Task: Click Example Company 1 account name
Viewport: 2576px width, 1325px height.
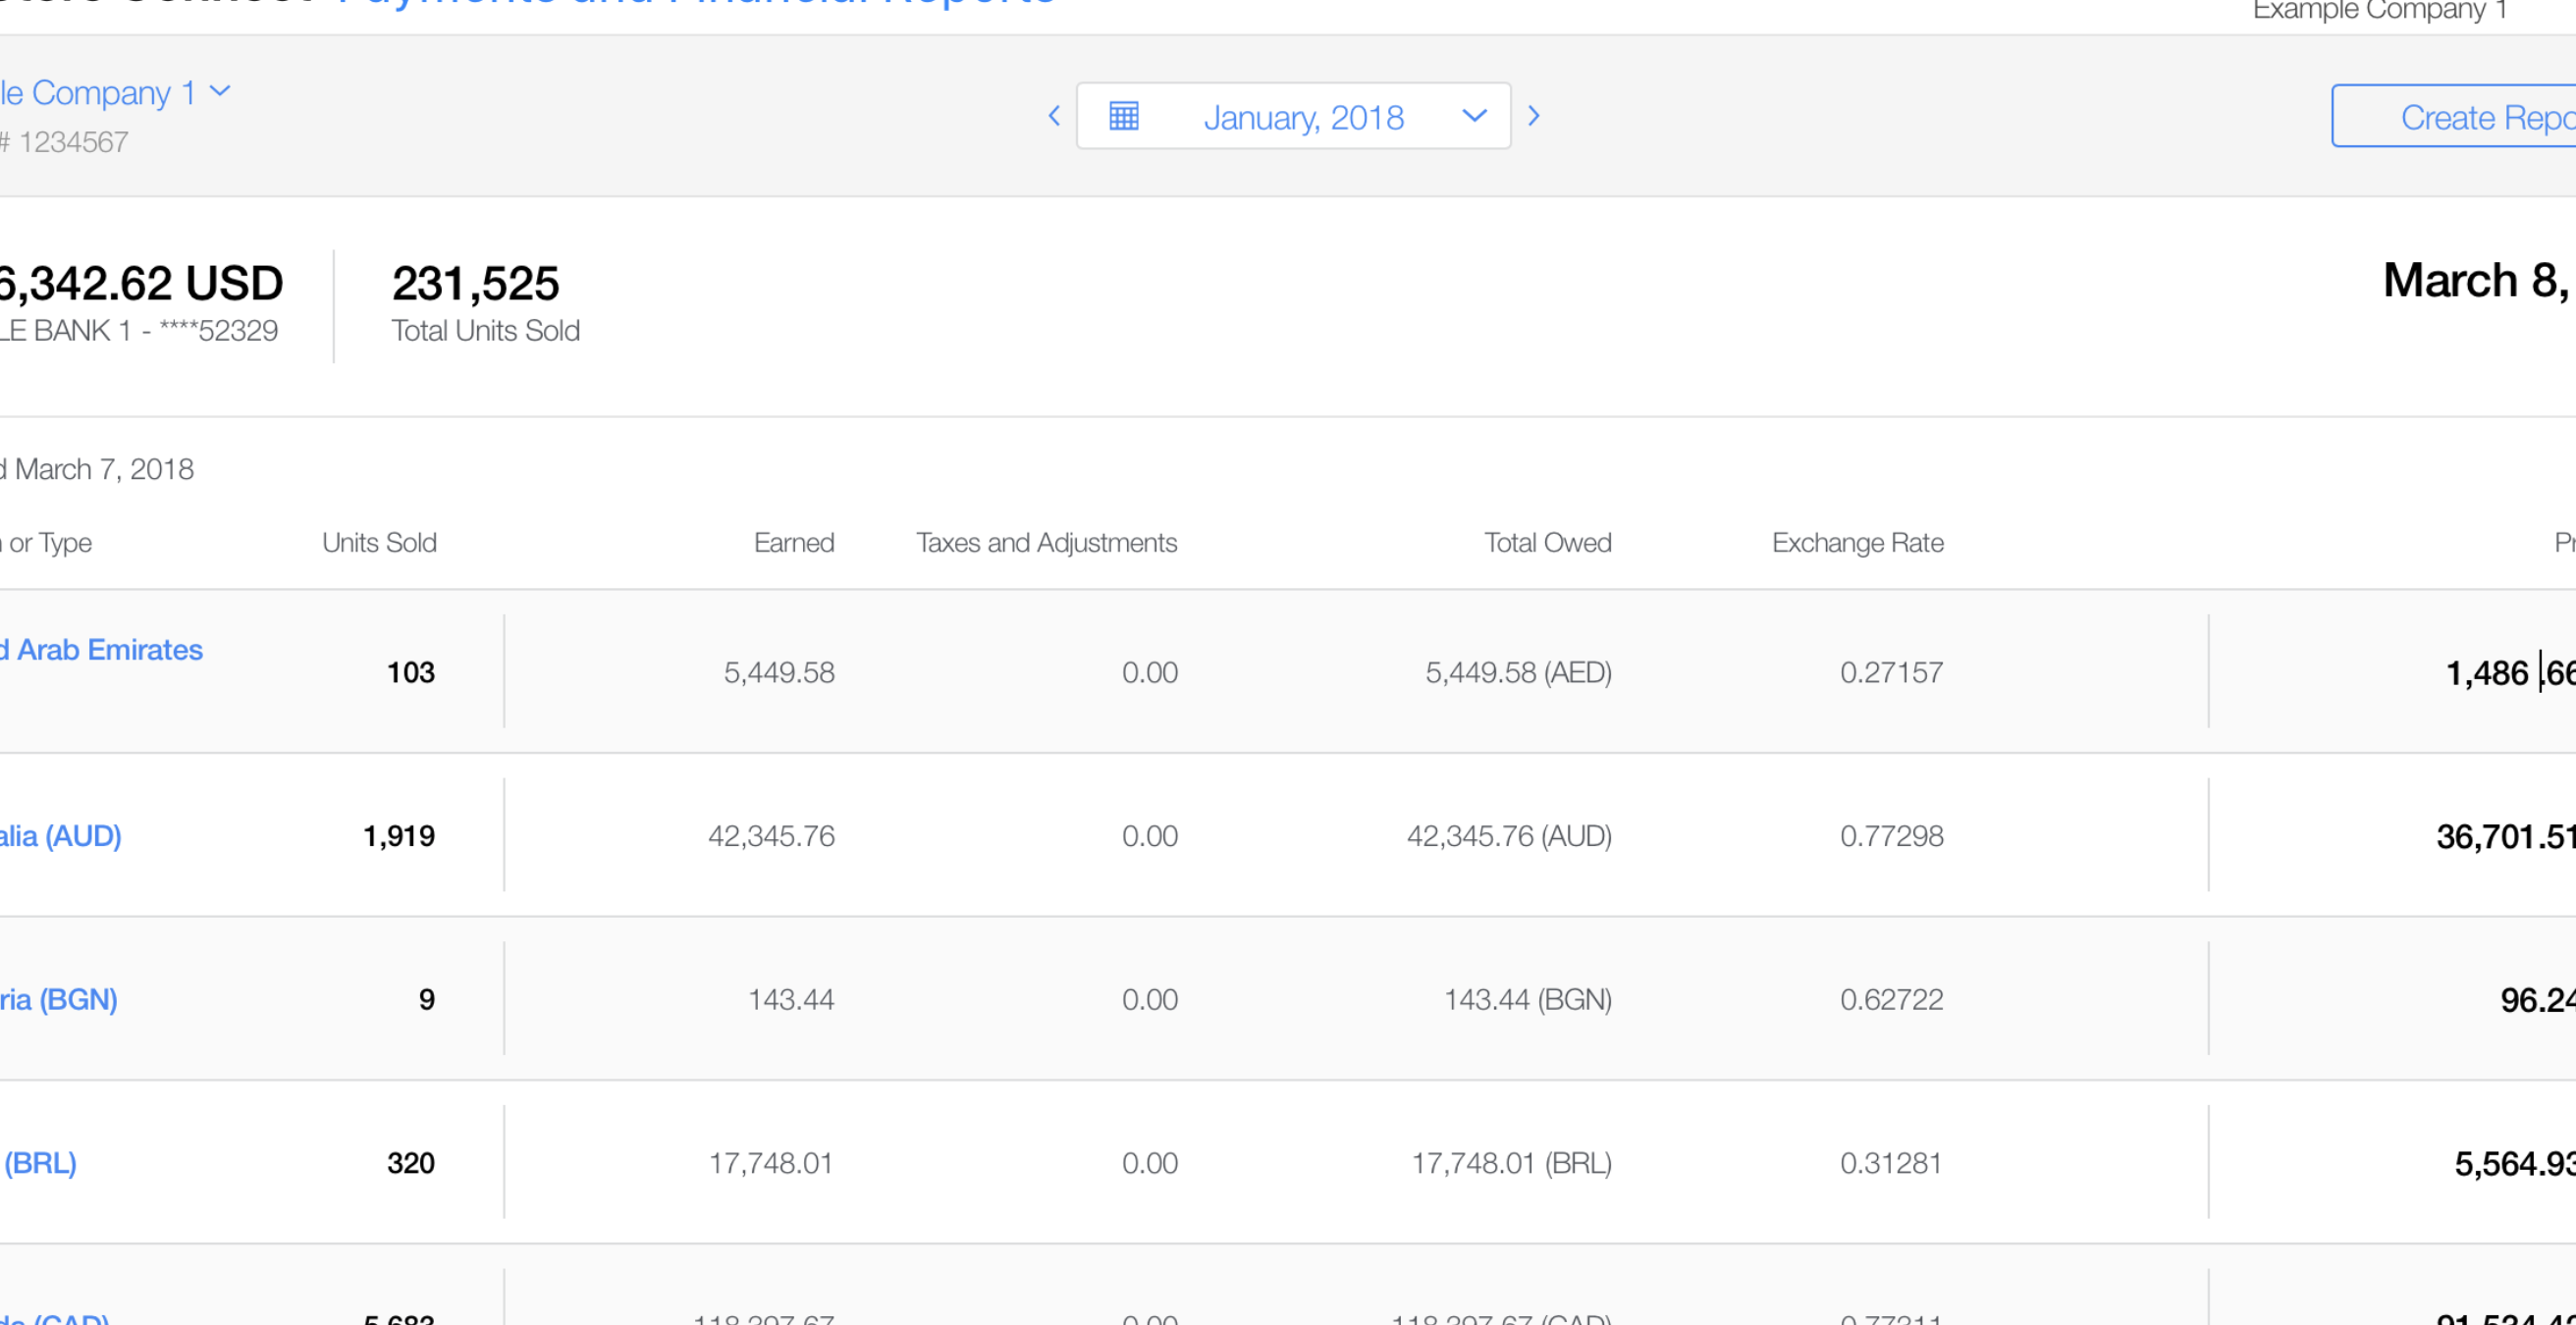Action: click(2380, 10)
